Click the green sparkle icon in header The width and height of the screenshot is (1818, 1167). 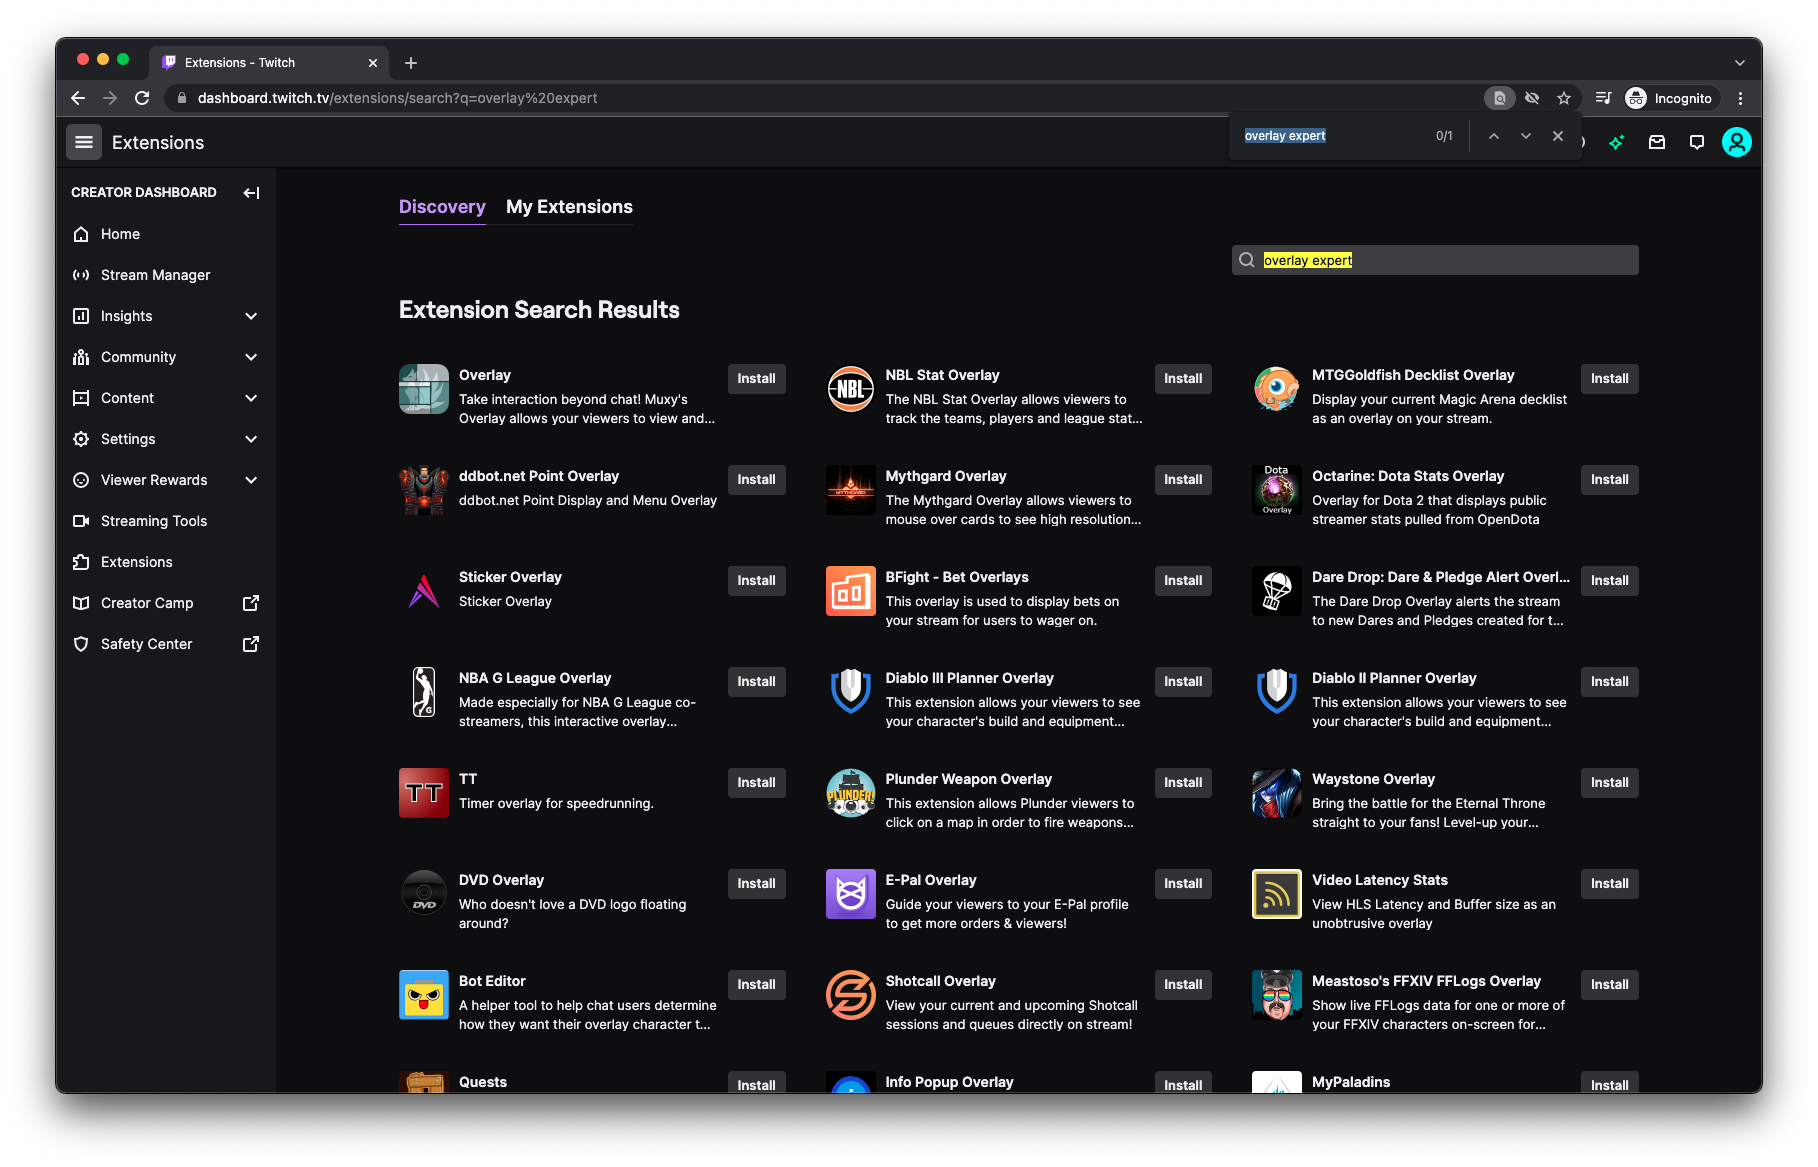(1617, 142)
